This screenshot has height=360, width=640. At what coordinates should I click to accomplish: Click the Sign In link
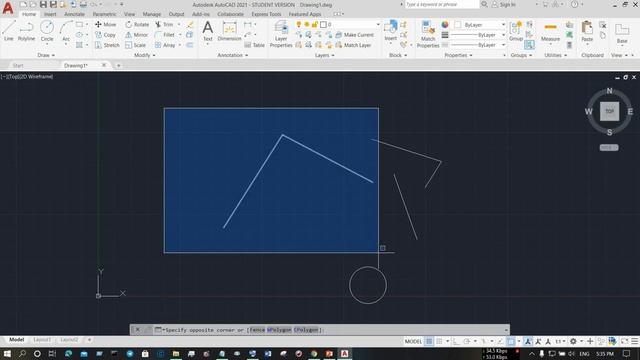(504, 4)
